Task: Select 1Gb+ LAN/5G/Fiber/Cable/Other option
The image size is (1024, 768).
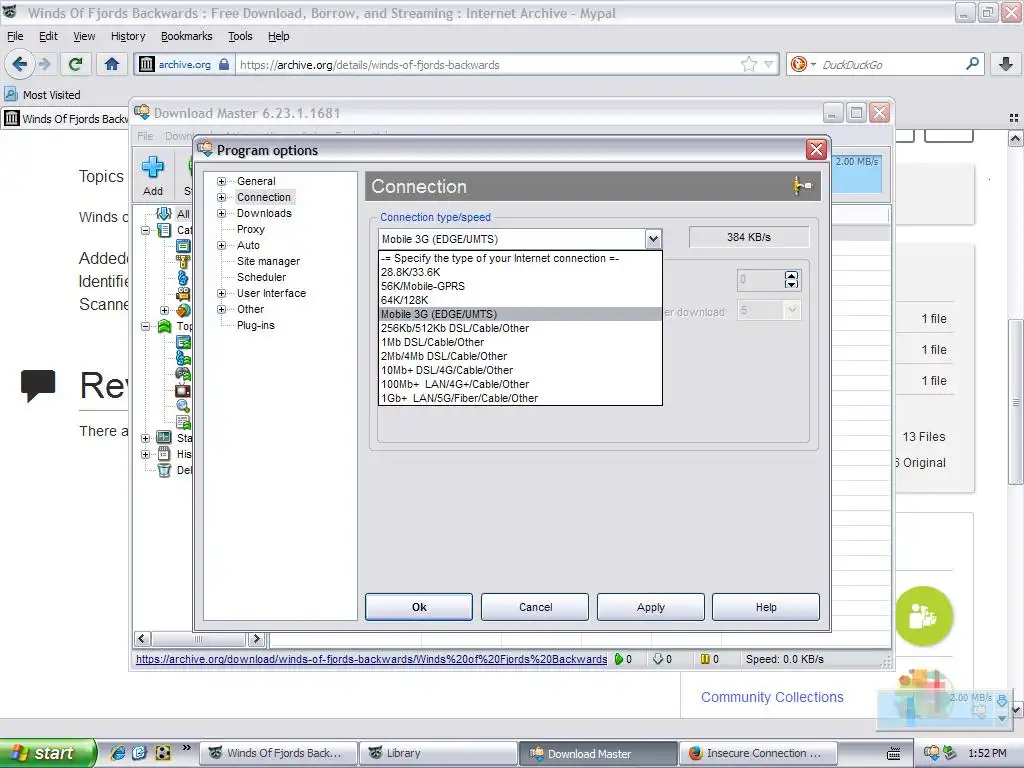Action: [x=520, y=398]
